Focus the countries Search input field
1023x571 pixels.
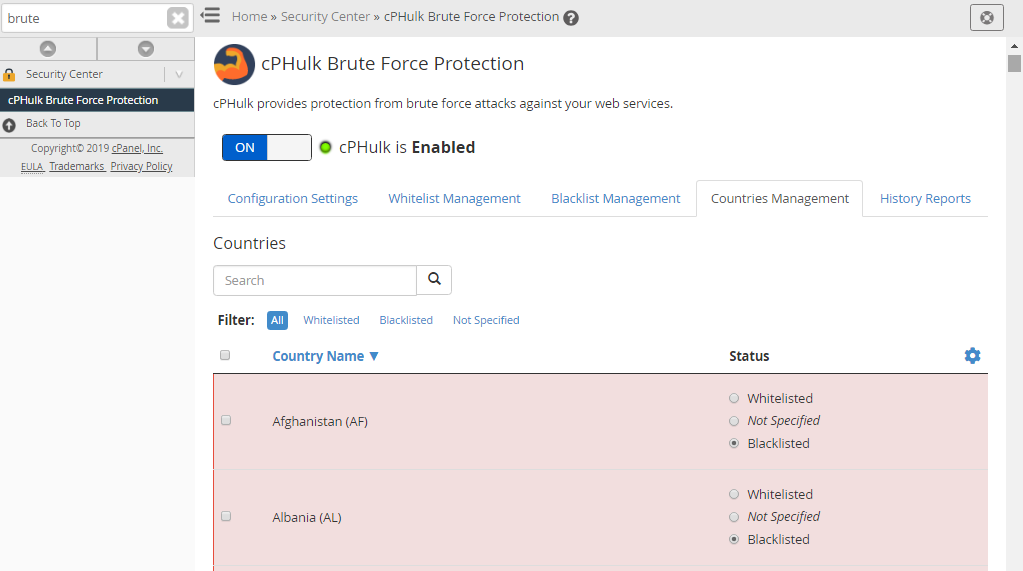(x=315, y=280)
